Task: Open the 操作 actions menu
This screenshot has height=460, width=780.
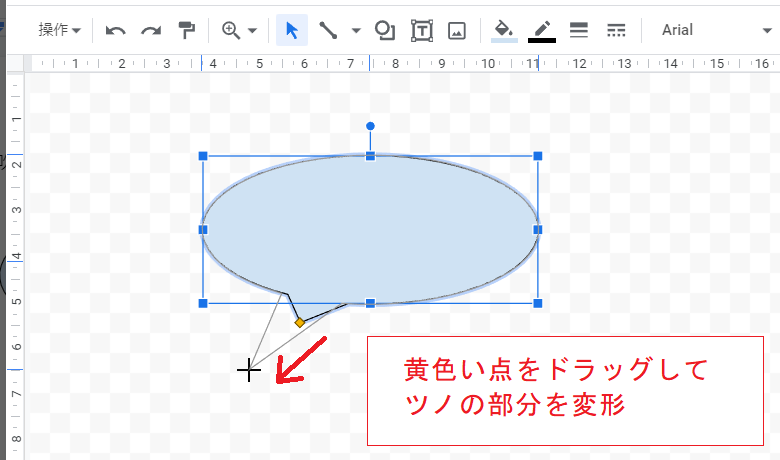Action: [x=59, y=30]
